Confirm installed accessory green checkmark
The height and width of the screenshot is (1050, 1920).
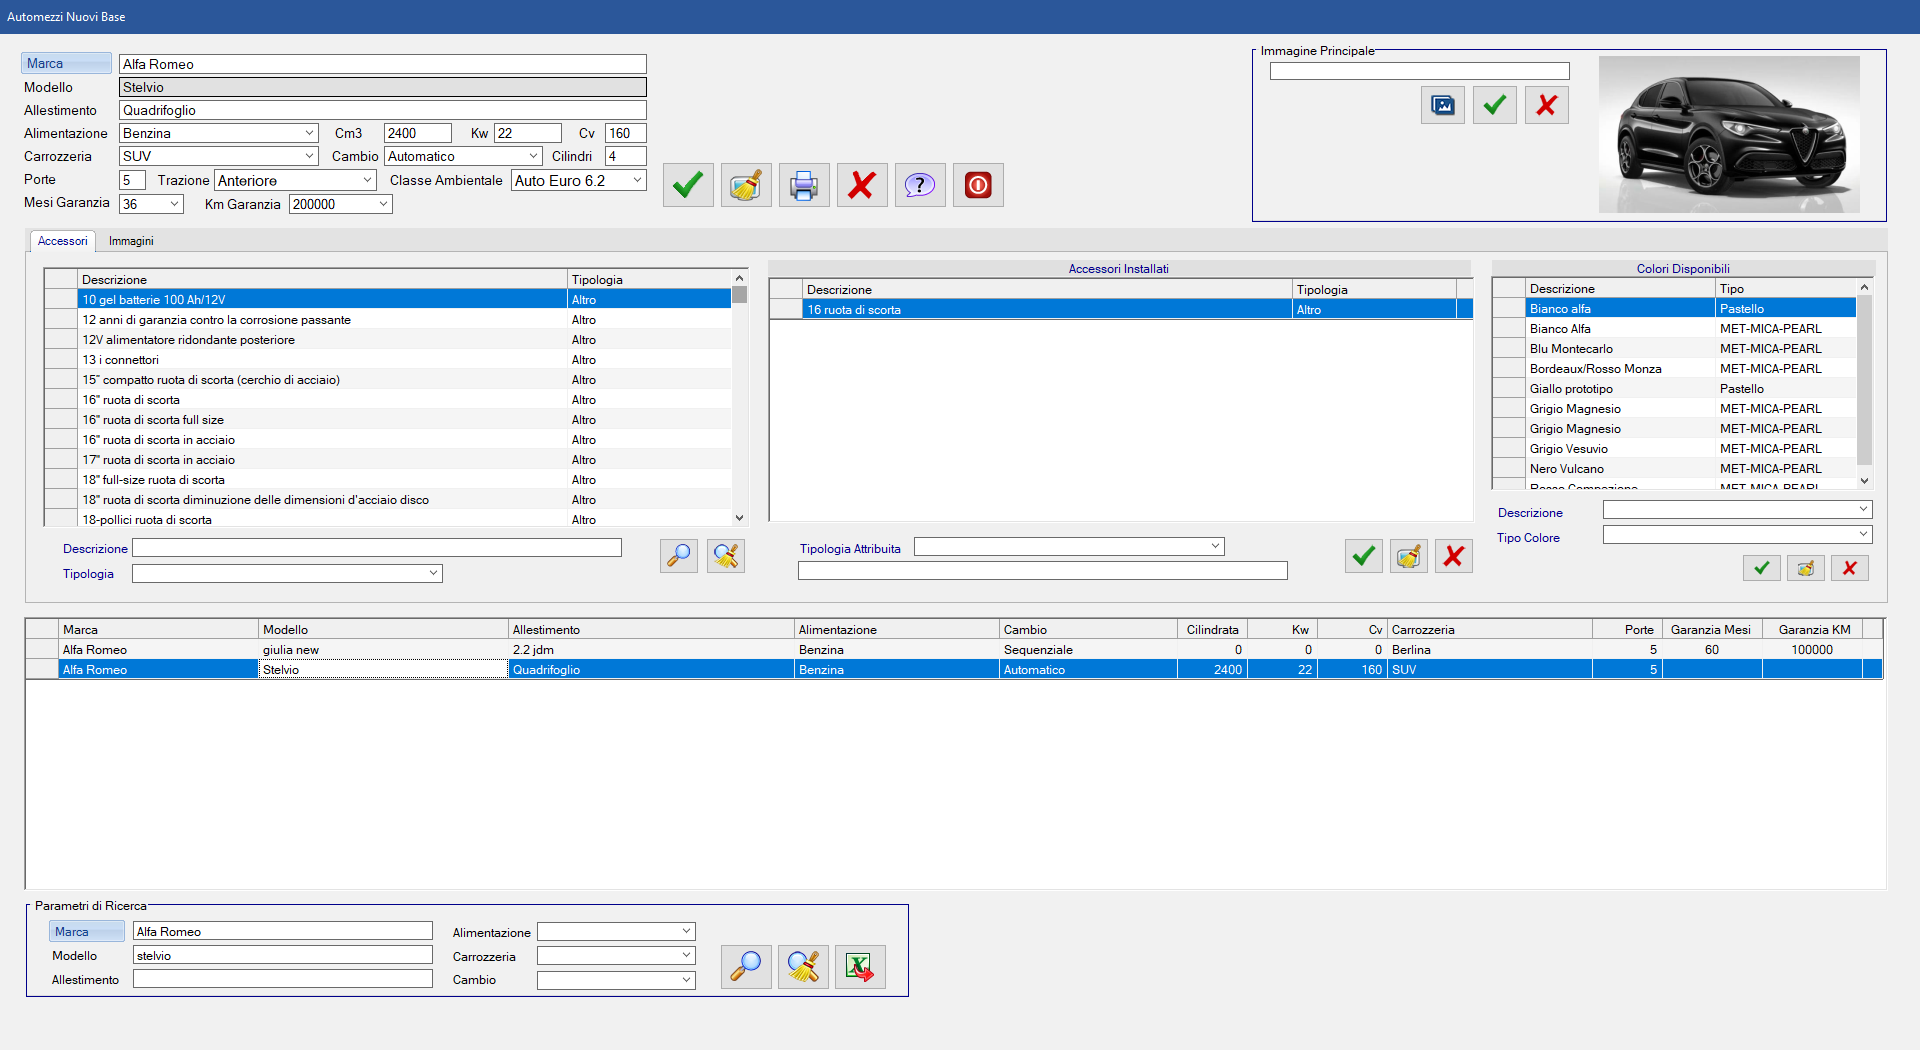[1364, 555]
